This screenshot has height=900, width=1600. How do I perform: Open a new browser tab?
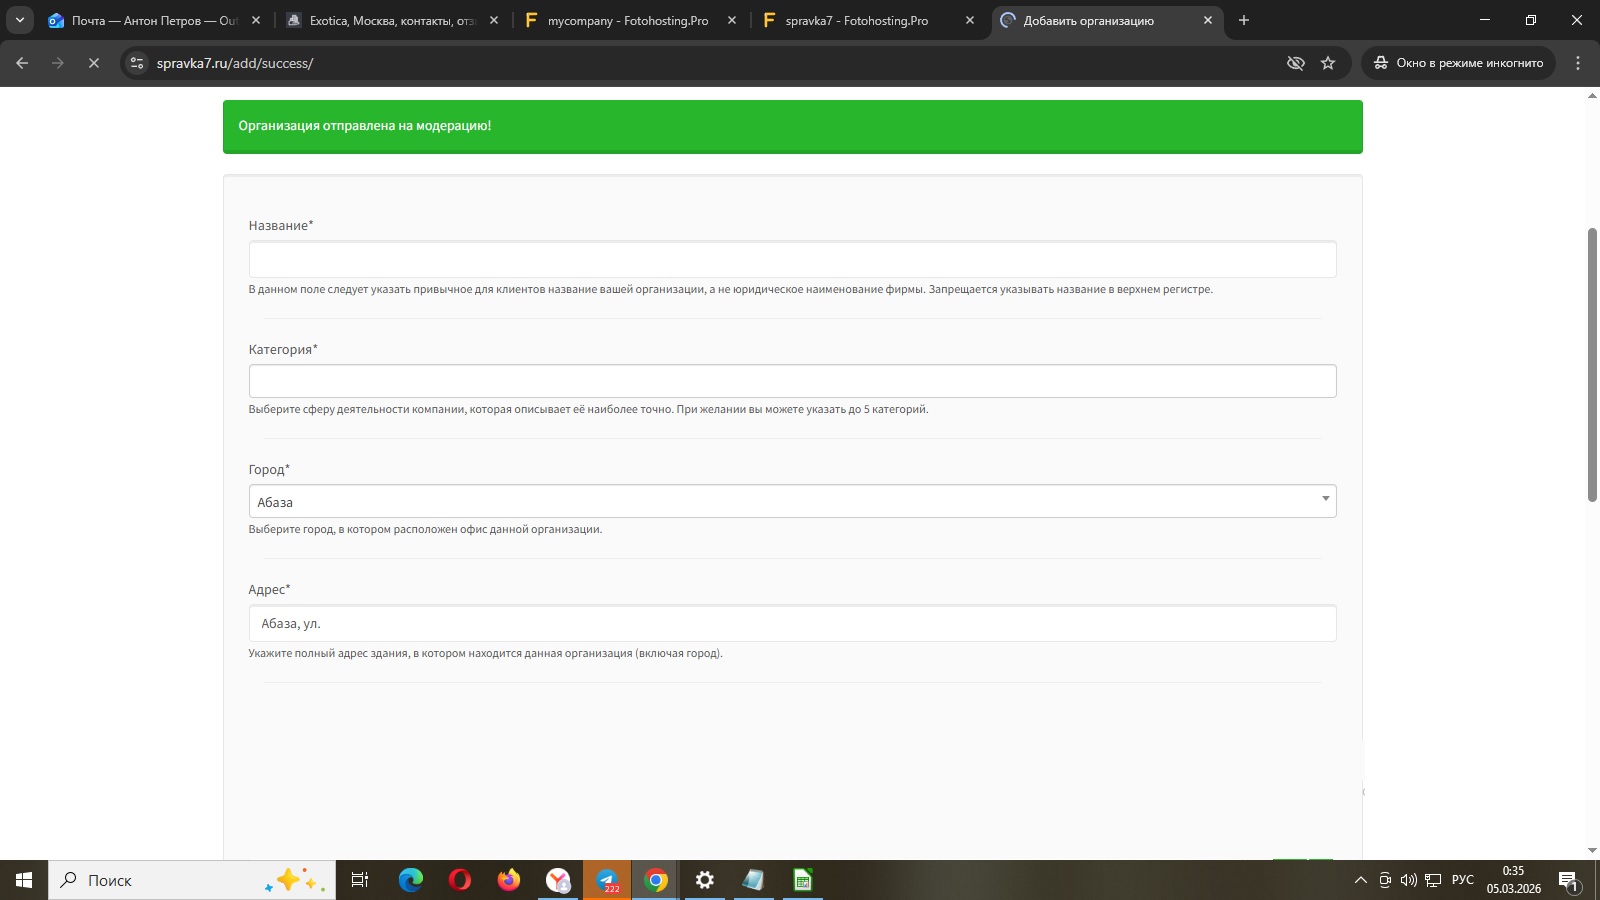(x=1244, y=20)
